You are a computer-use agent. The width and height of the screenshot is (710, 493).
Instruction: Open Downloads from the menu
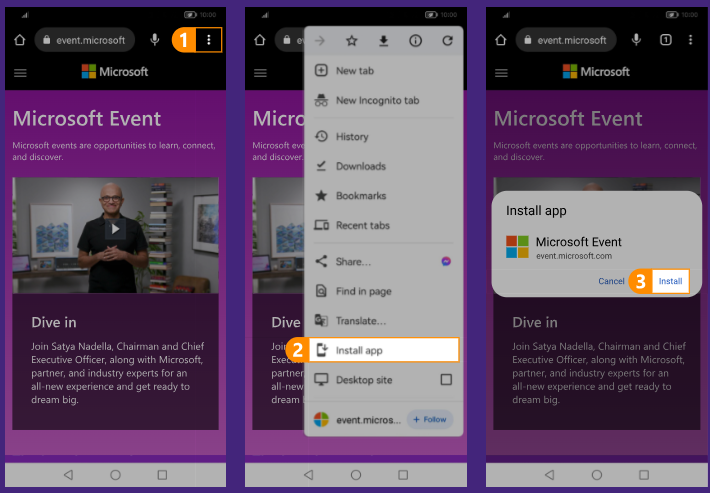(x=384, y=166)
